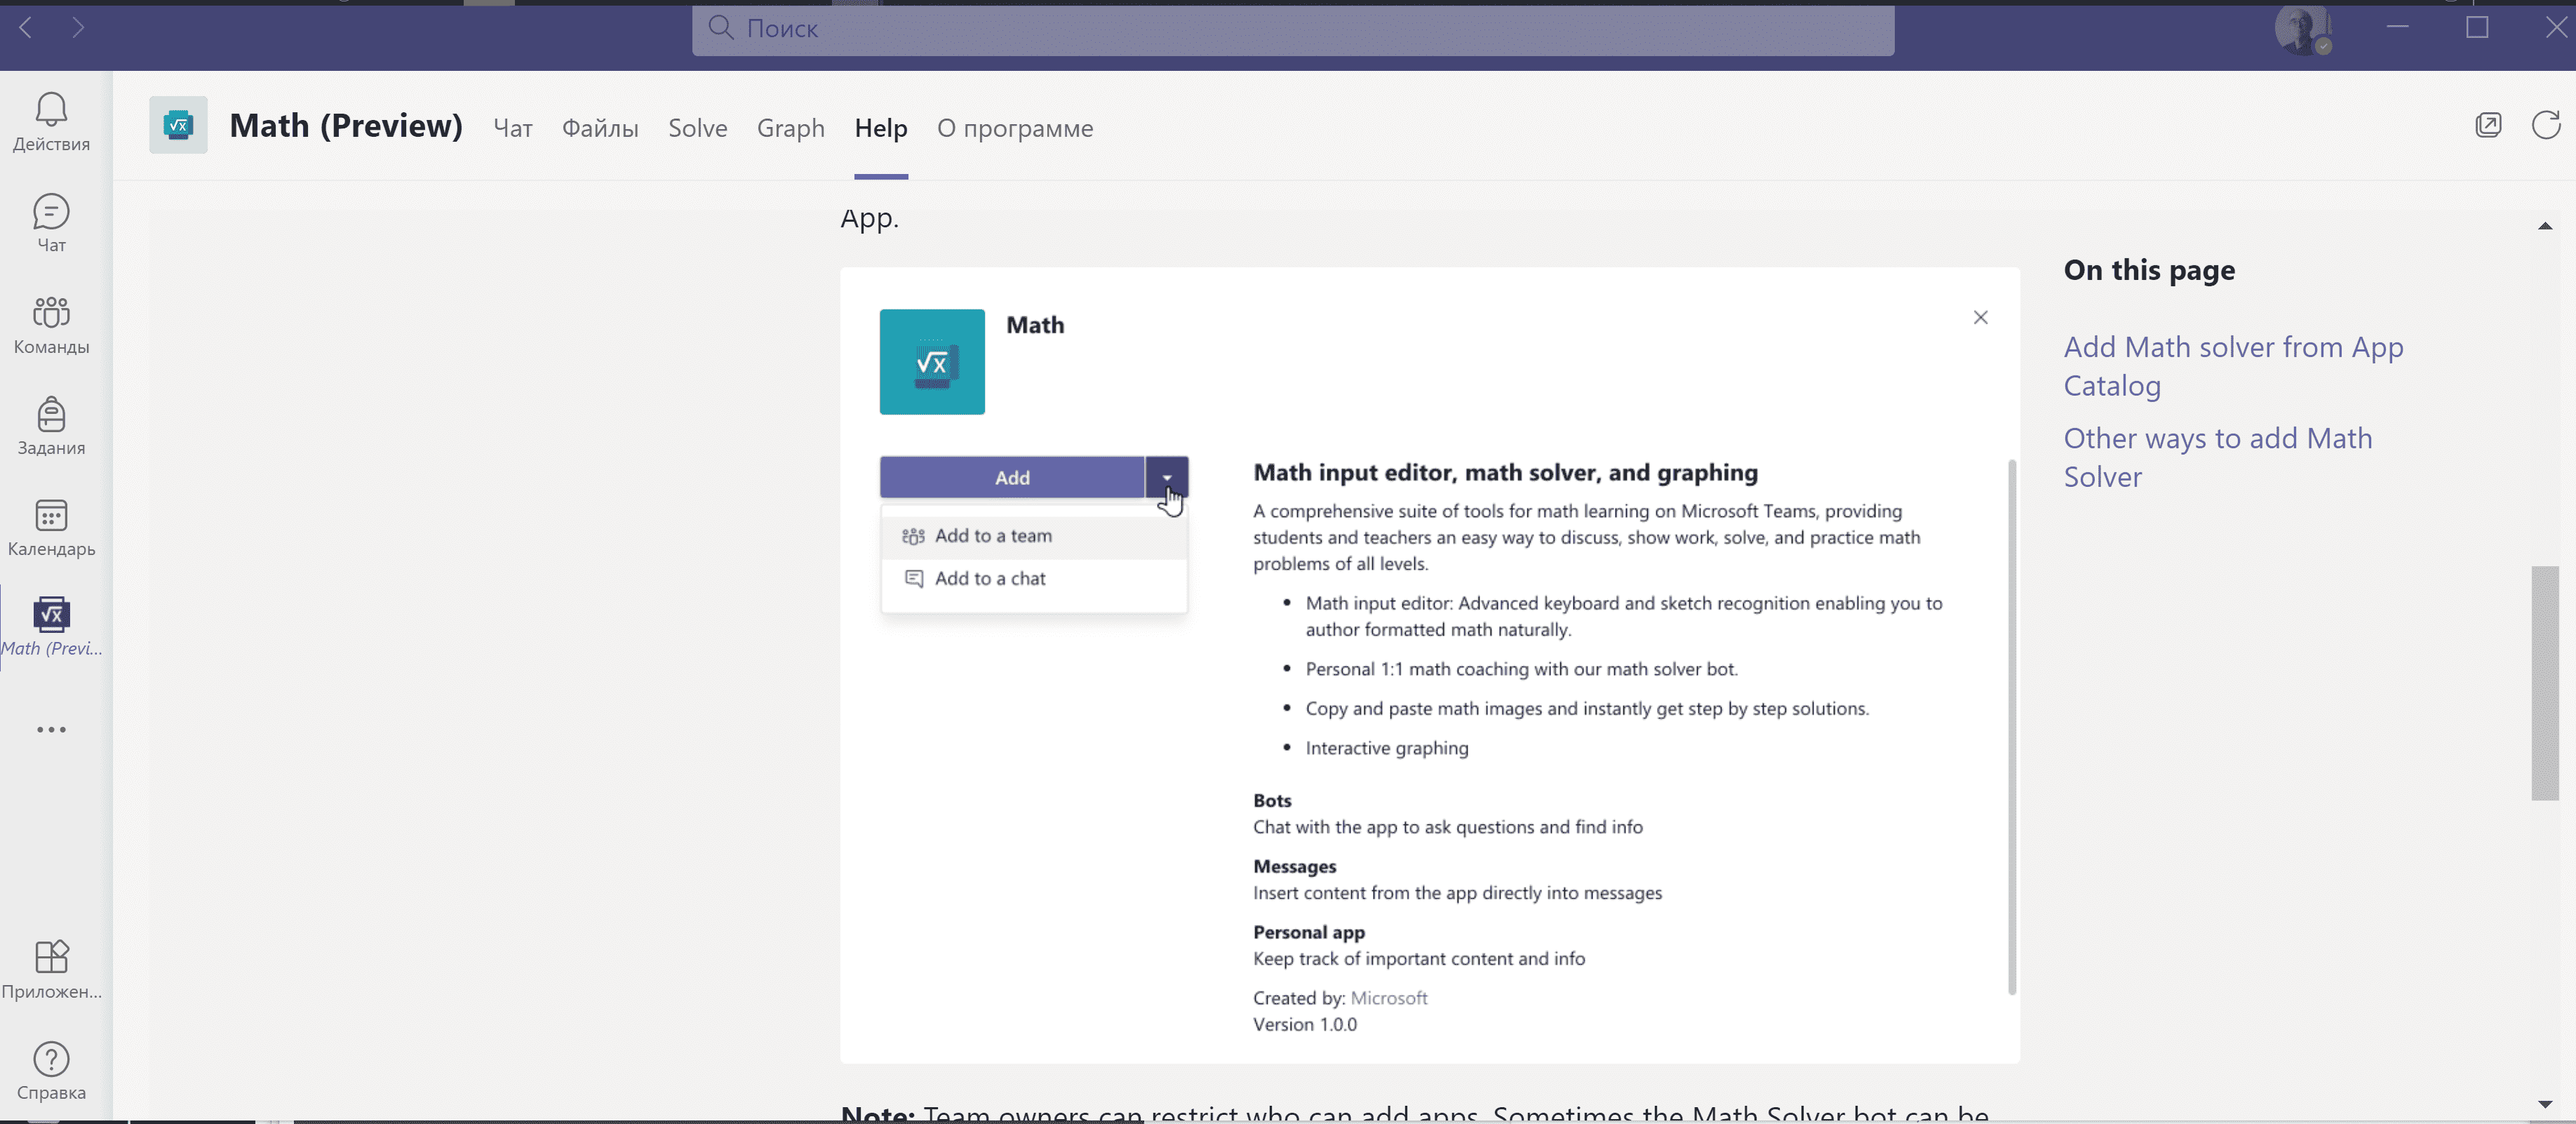Image resolution: width=2576 pixels, height=1124 pixels.
Task: Open the user profile avatar
Action: click(2303, 28)
